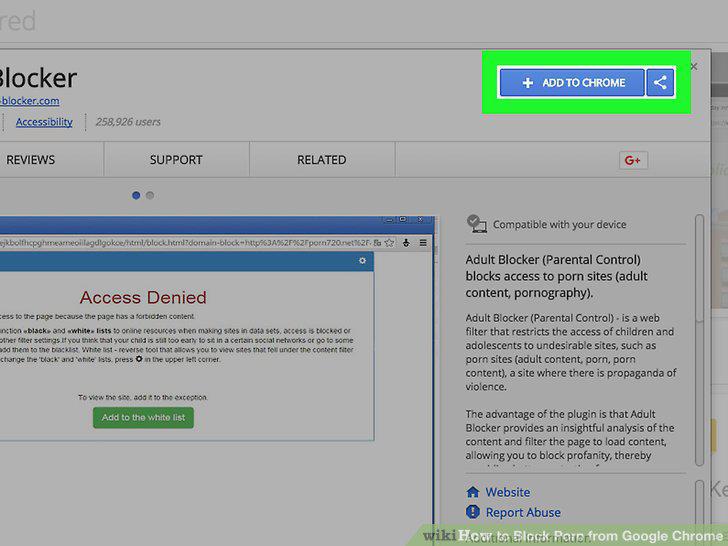Image resolution: width=728 pixels, height=546 pixels.
Task: Click the Google+ share button
Action: [x=633, y=161]
